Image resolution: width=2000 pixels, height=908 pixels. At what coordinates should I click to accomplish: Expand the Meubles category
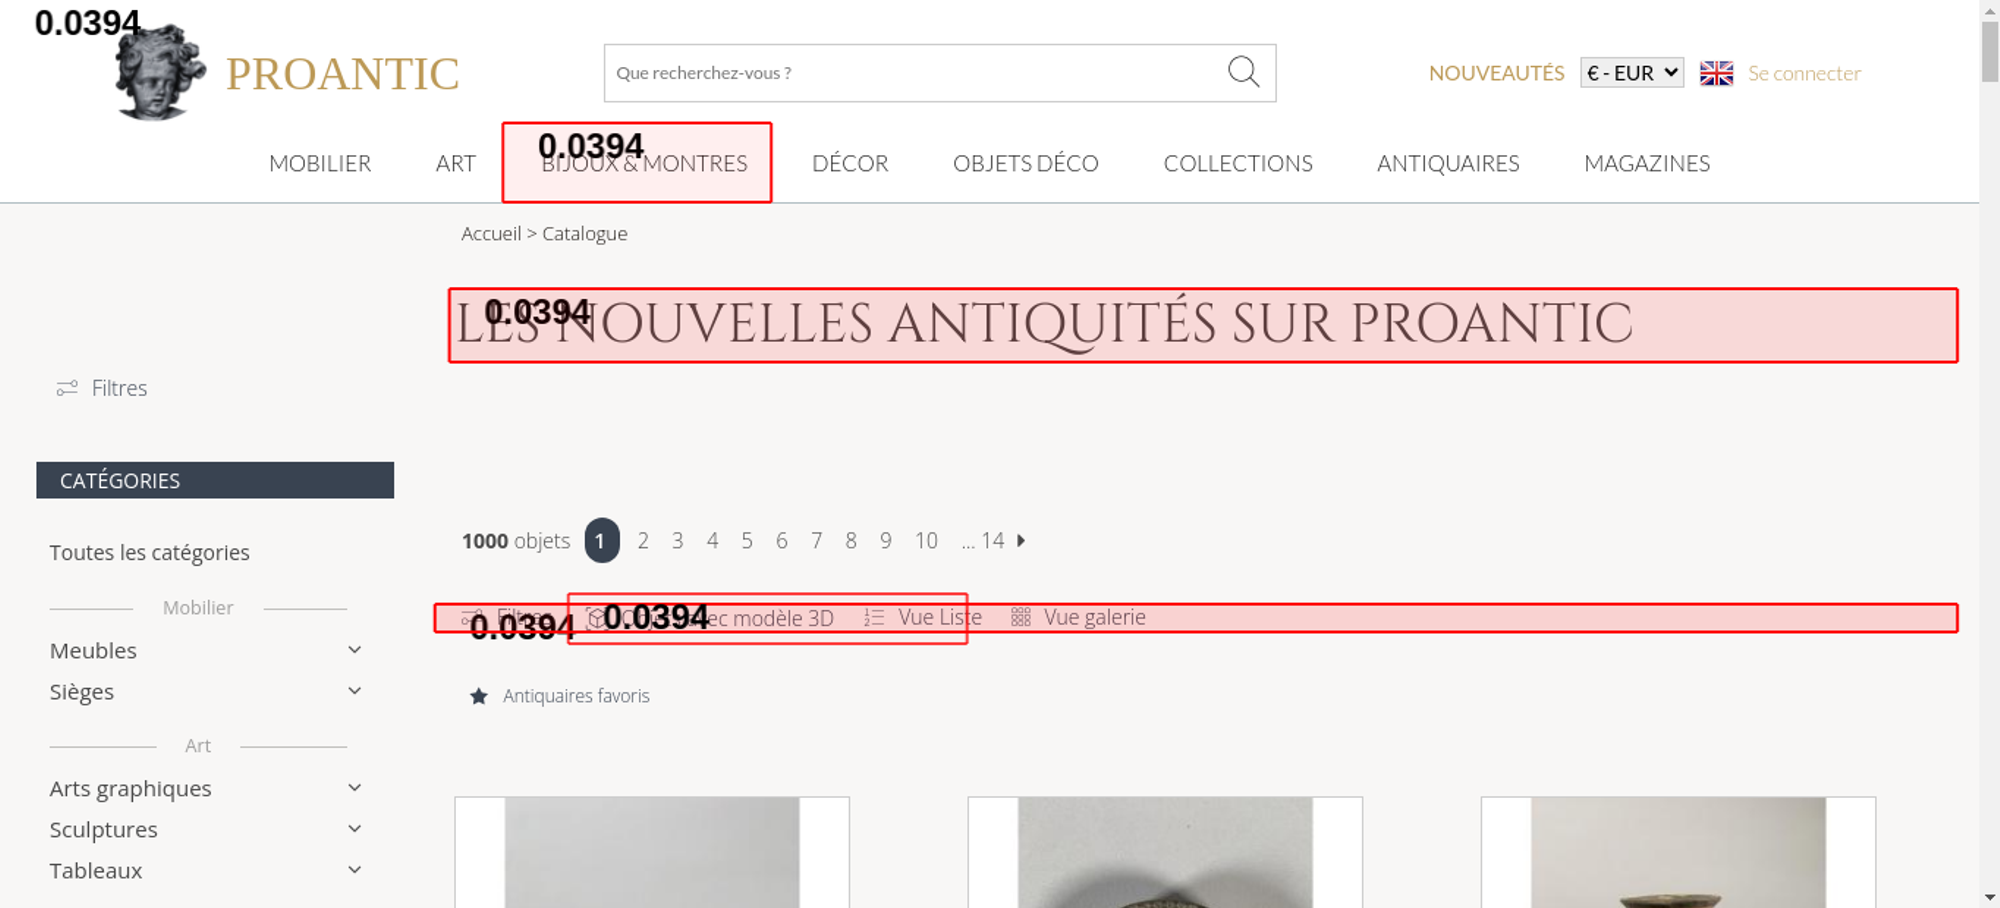pyautogui.click(x=354, y=650)
